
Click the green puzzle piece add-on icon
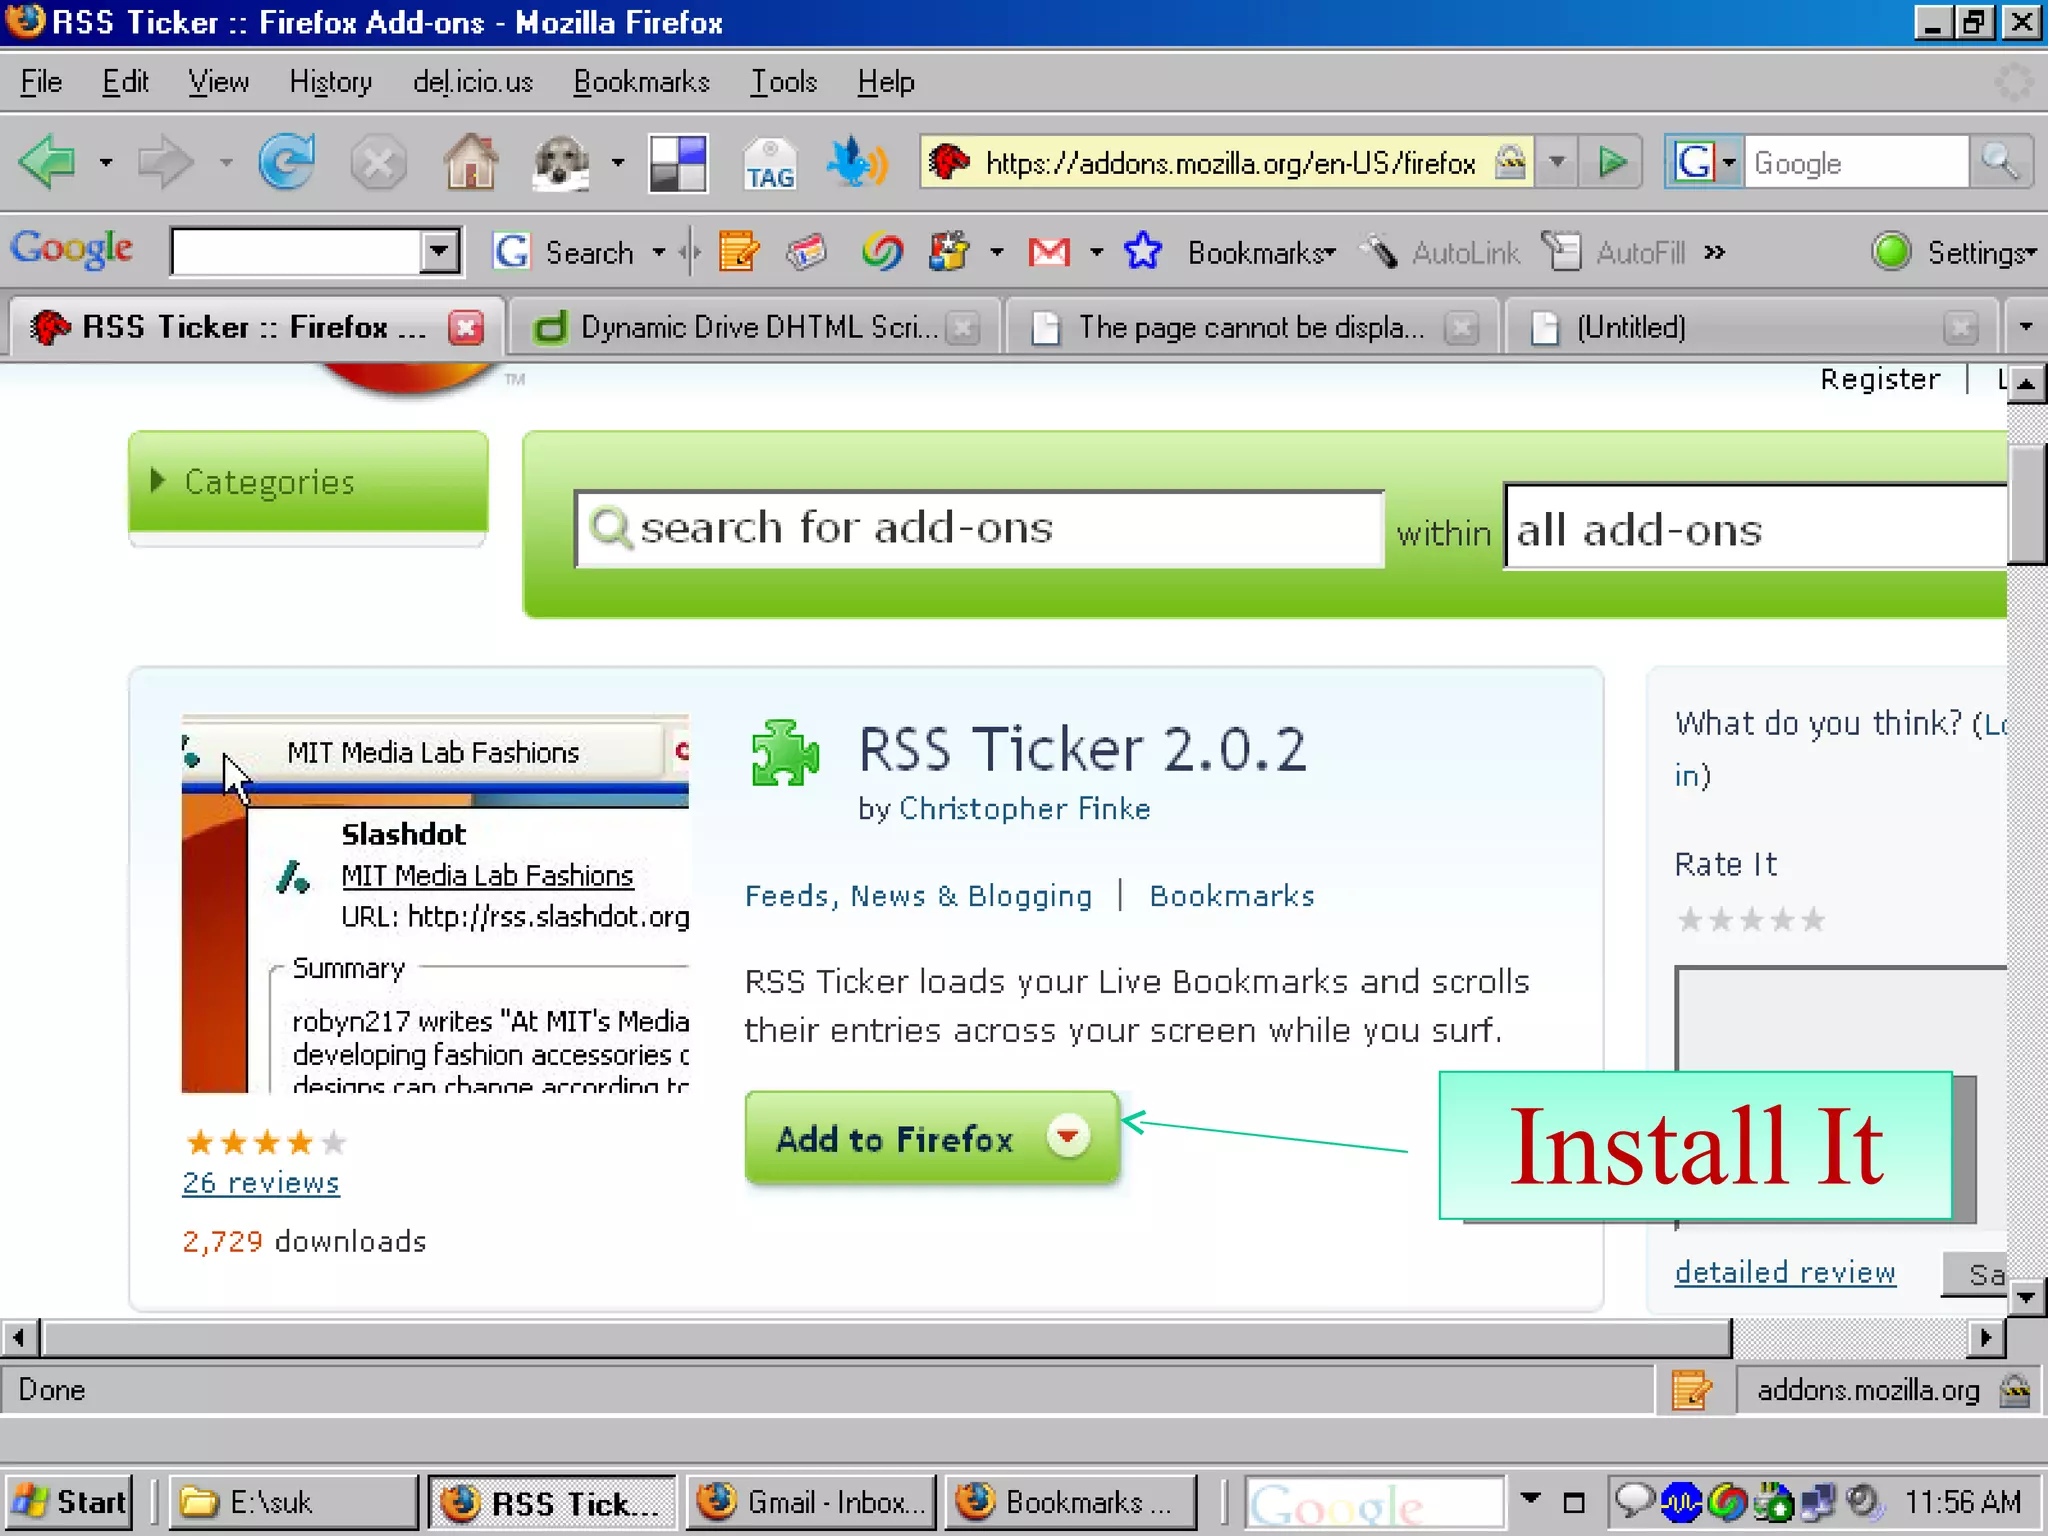pos(786,753)
